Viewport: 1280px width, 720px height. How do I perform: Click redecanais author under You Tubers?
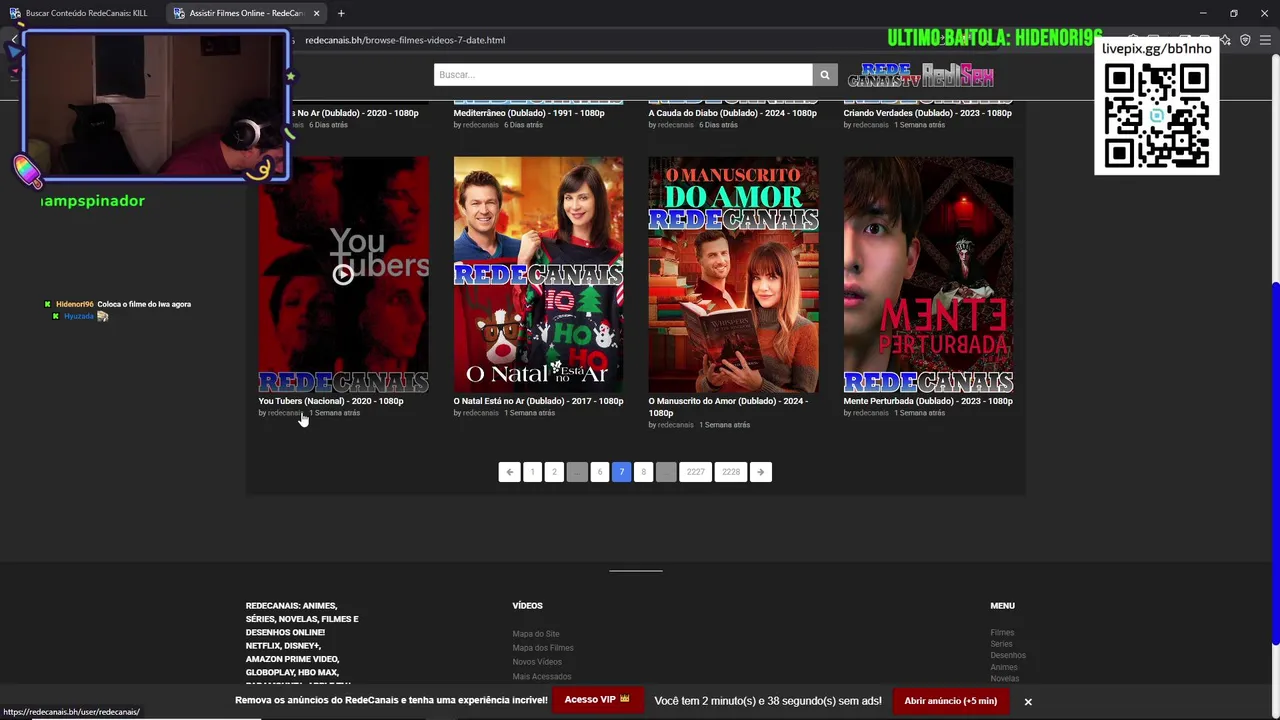(x=285, y=413)
